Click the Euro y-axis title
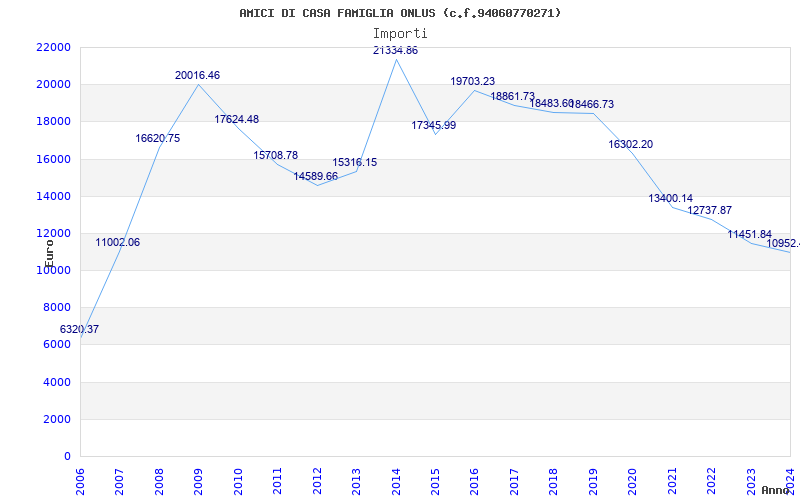 click(x=49, y=253)
